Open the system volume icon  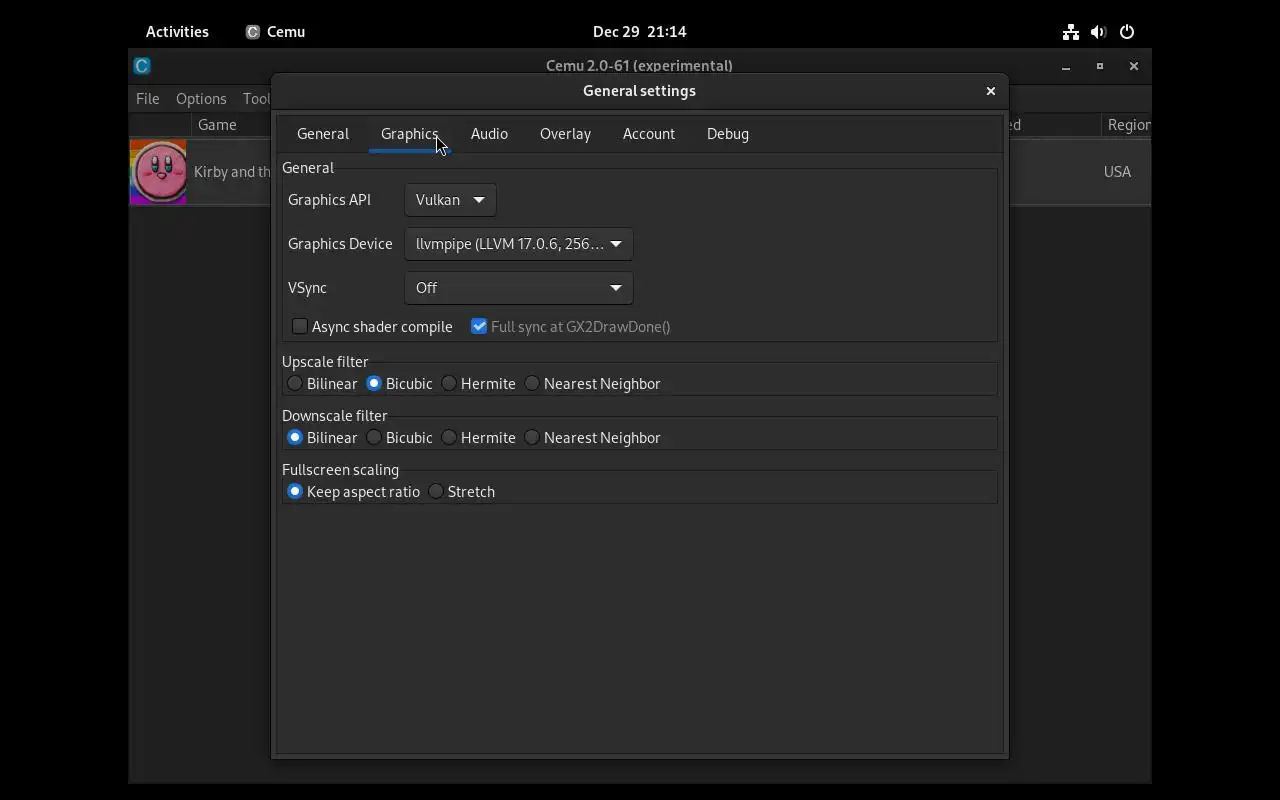[1099, 32]
